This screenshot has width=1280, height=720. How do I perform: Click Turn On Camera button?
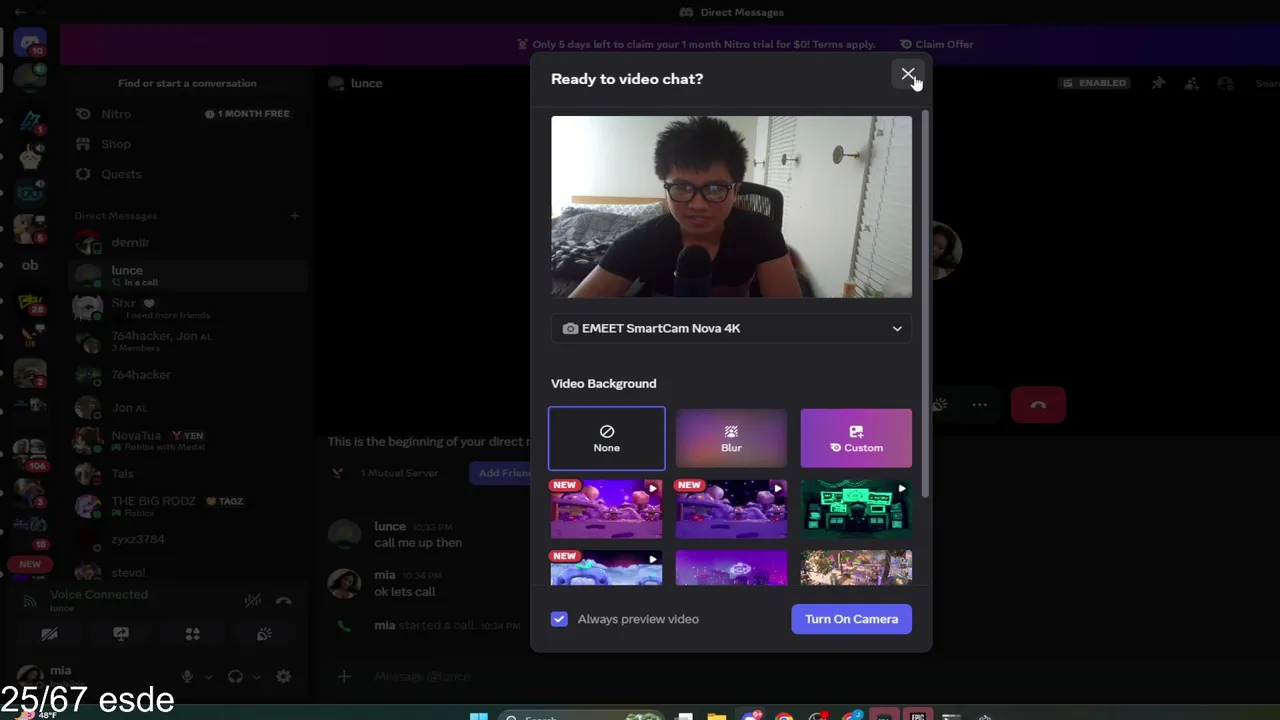tap(851, 619)
